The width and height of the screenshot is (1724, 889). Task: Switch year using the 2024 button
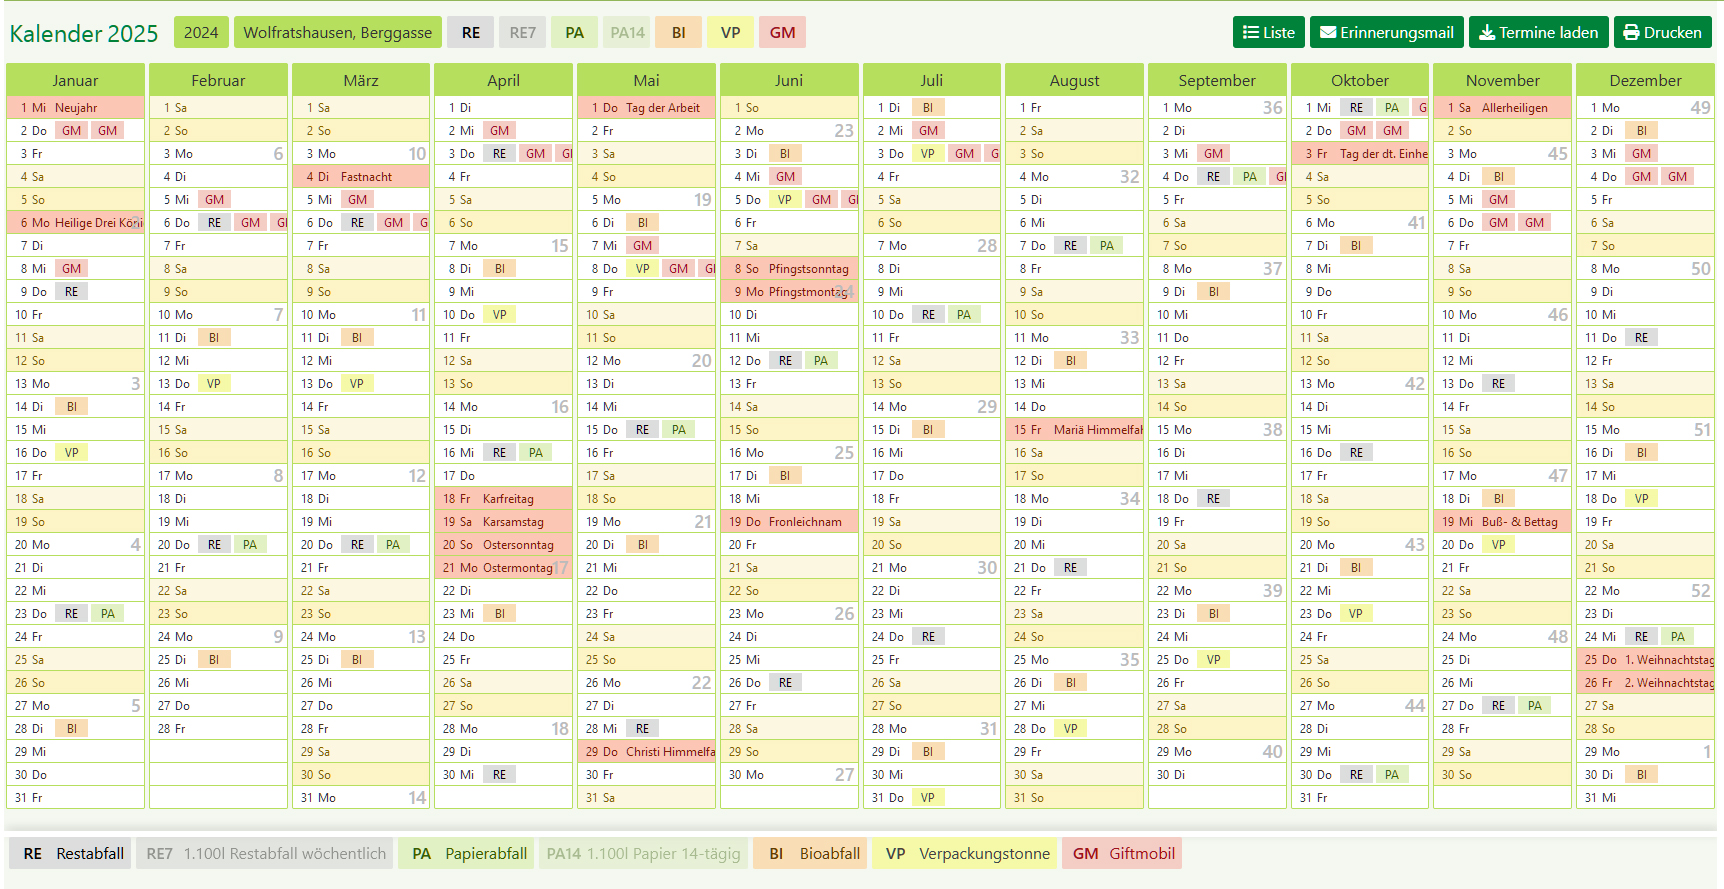pos(201,32)
